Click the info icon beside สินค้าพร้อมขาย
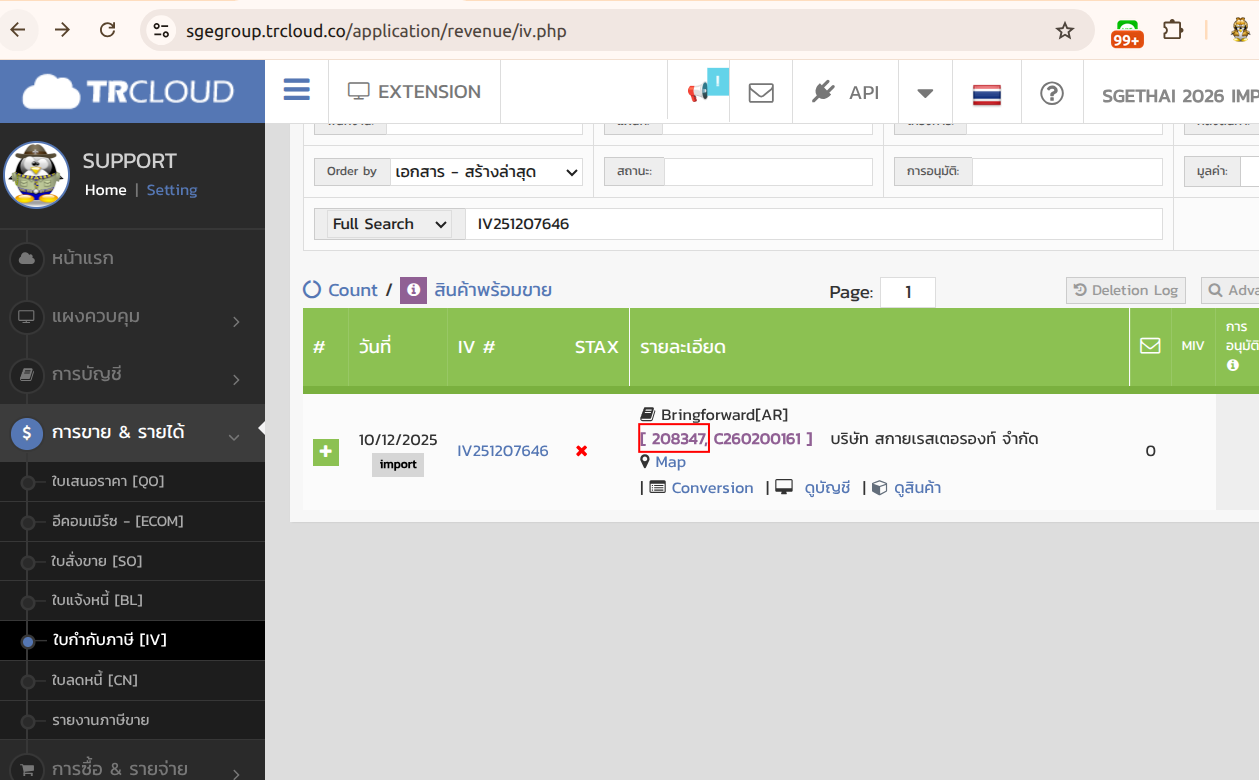Screen dimensions: 1259x780 tap(413, 290)
